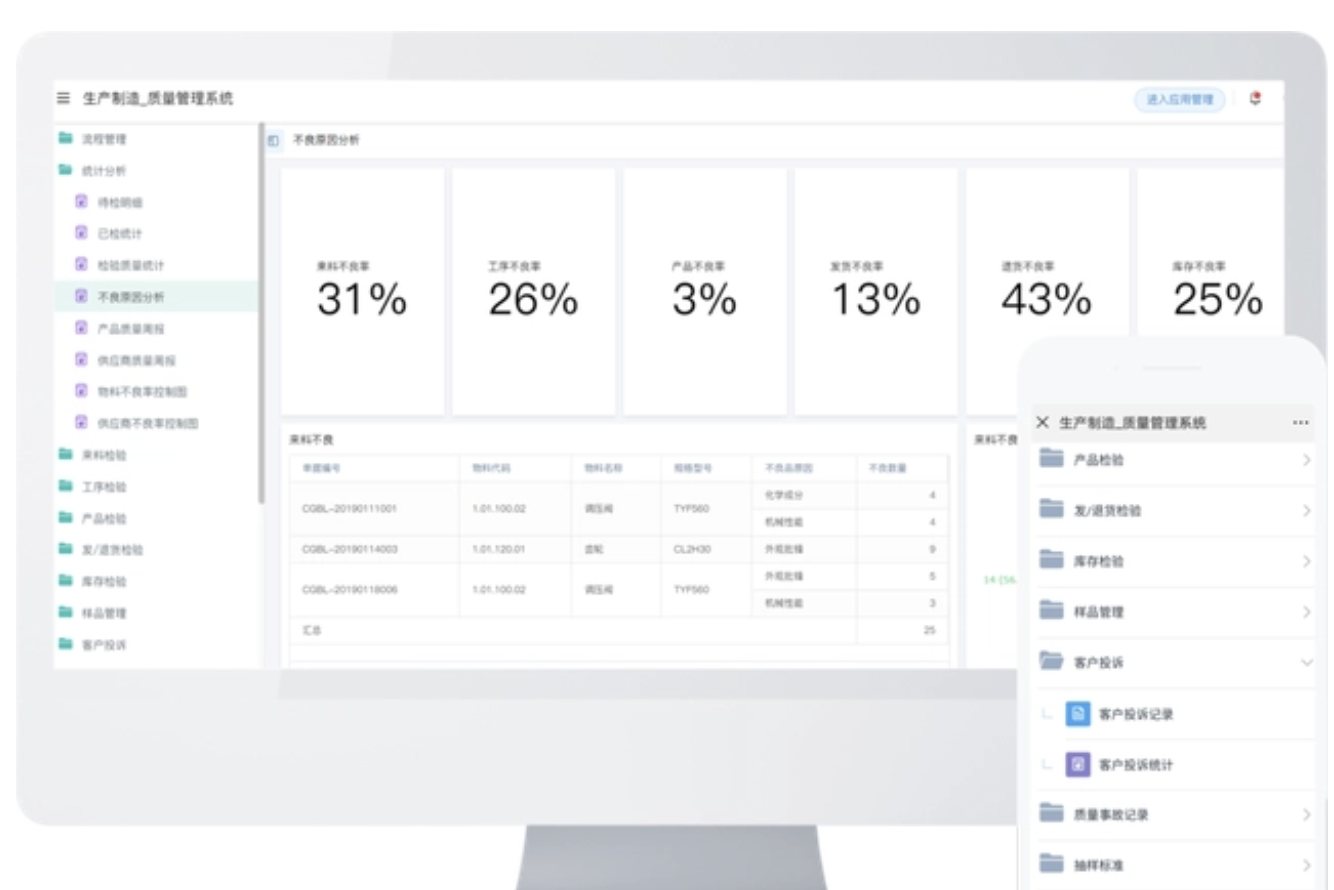Click the 工序检验 folder icon in desktop sidebar
Screen dimensions: 1334x890
tap(65, 486)
